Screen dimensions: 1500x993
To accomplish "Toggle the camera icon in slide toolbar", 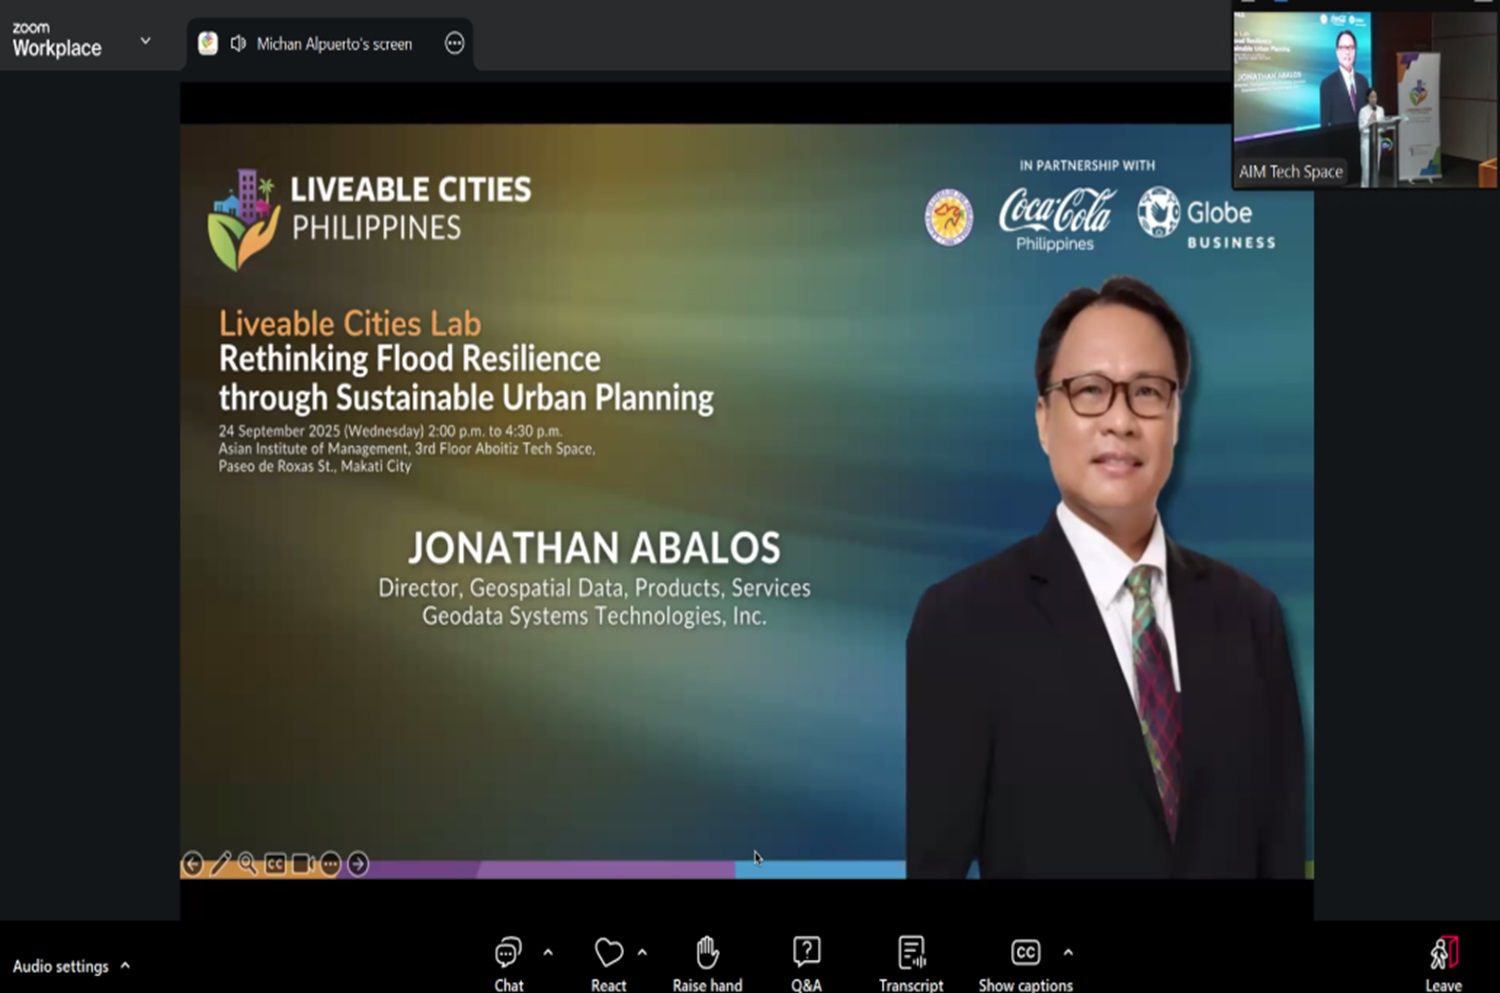I will click(302, 863).
